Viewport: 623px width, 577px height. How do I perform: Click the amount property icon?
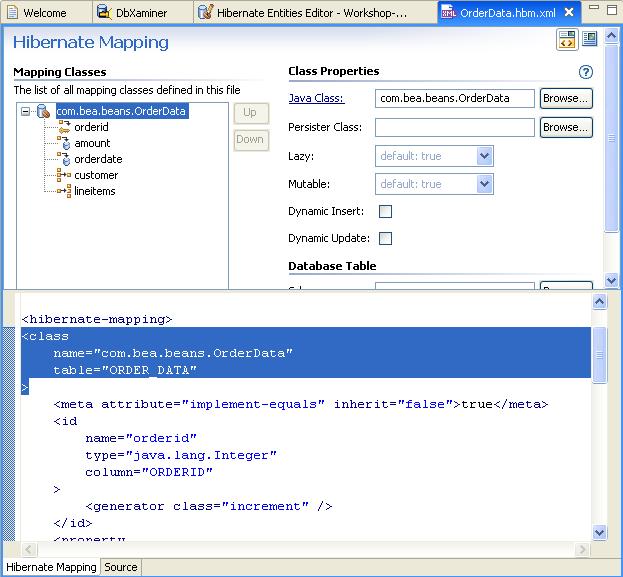pyautogui.click(x=64, y=143)
